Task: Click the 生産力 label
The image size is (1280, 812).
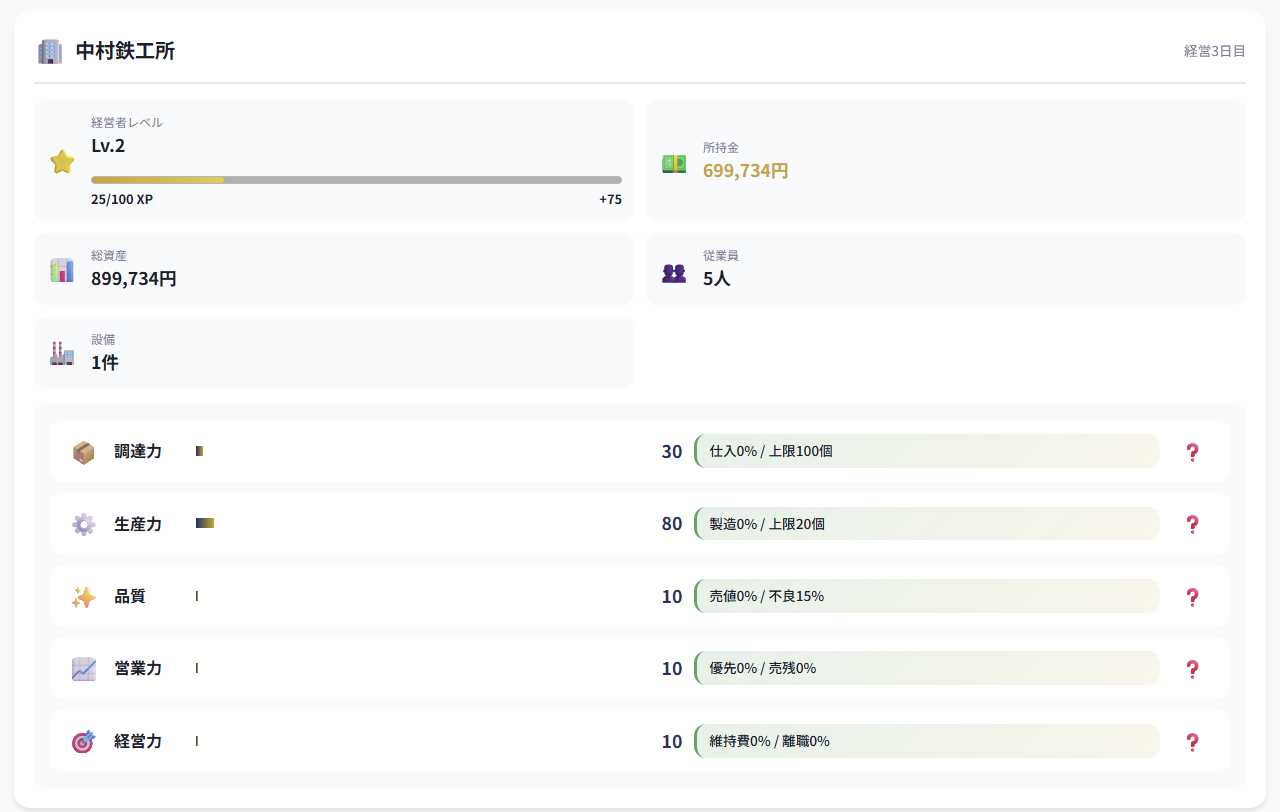Action: coord(138,524)
